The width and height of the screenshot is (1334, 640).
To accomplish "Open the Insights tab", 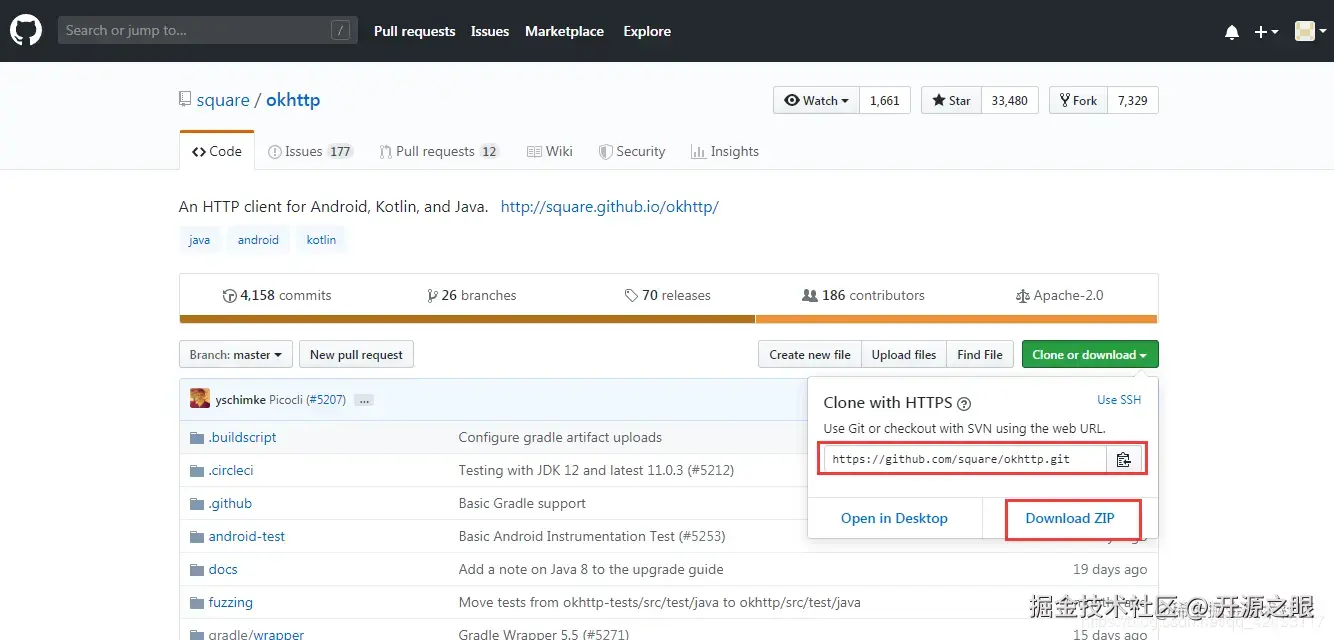I will 725,151.
